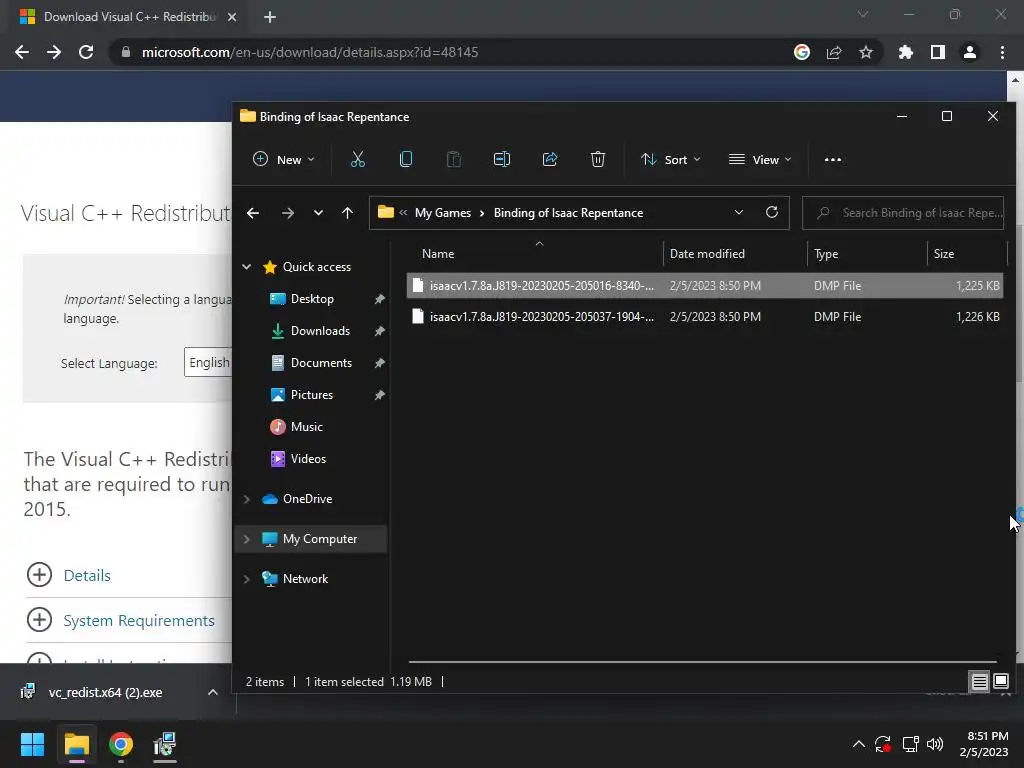Open Desktop in Quick access
Viewport: 1024px width, 768px height.
pos(312,298)
